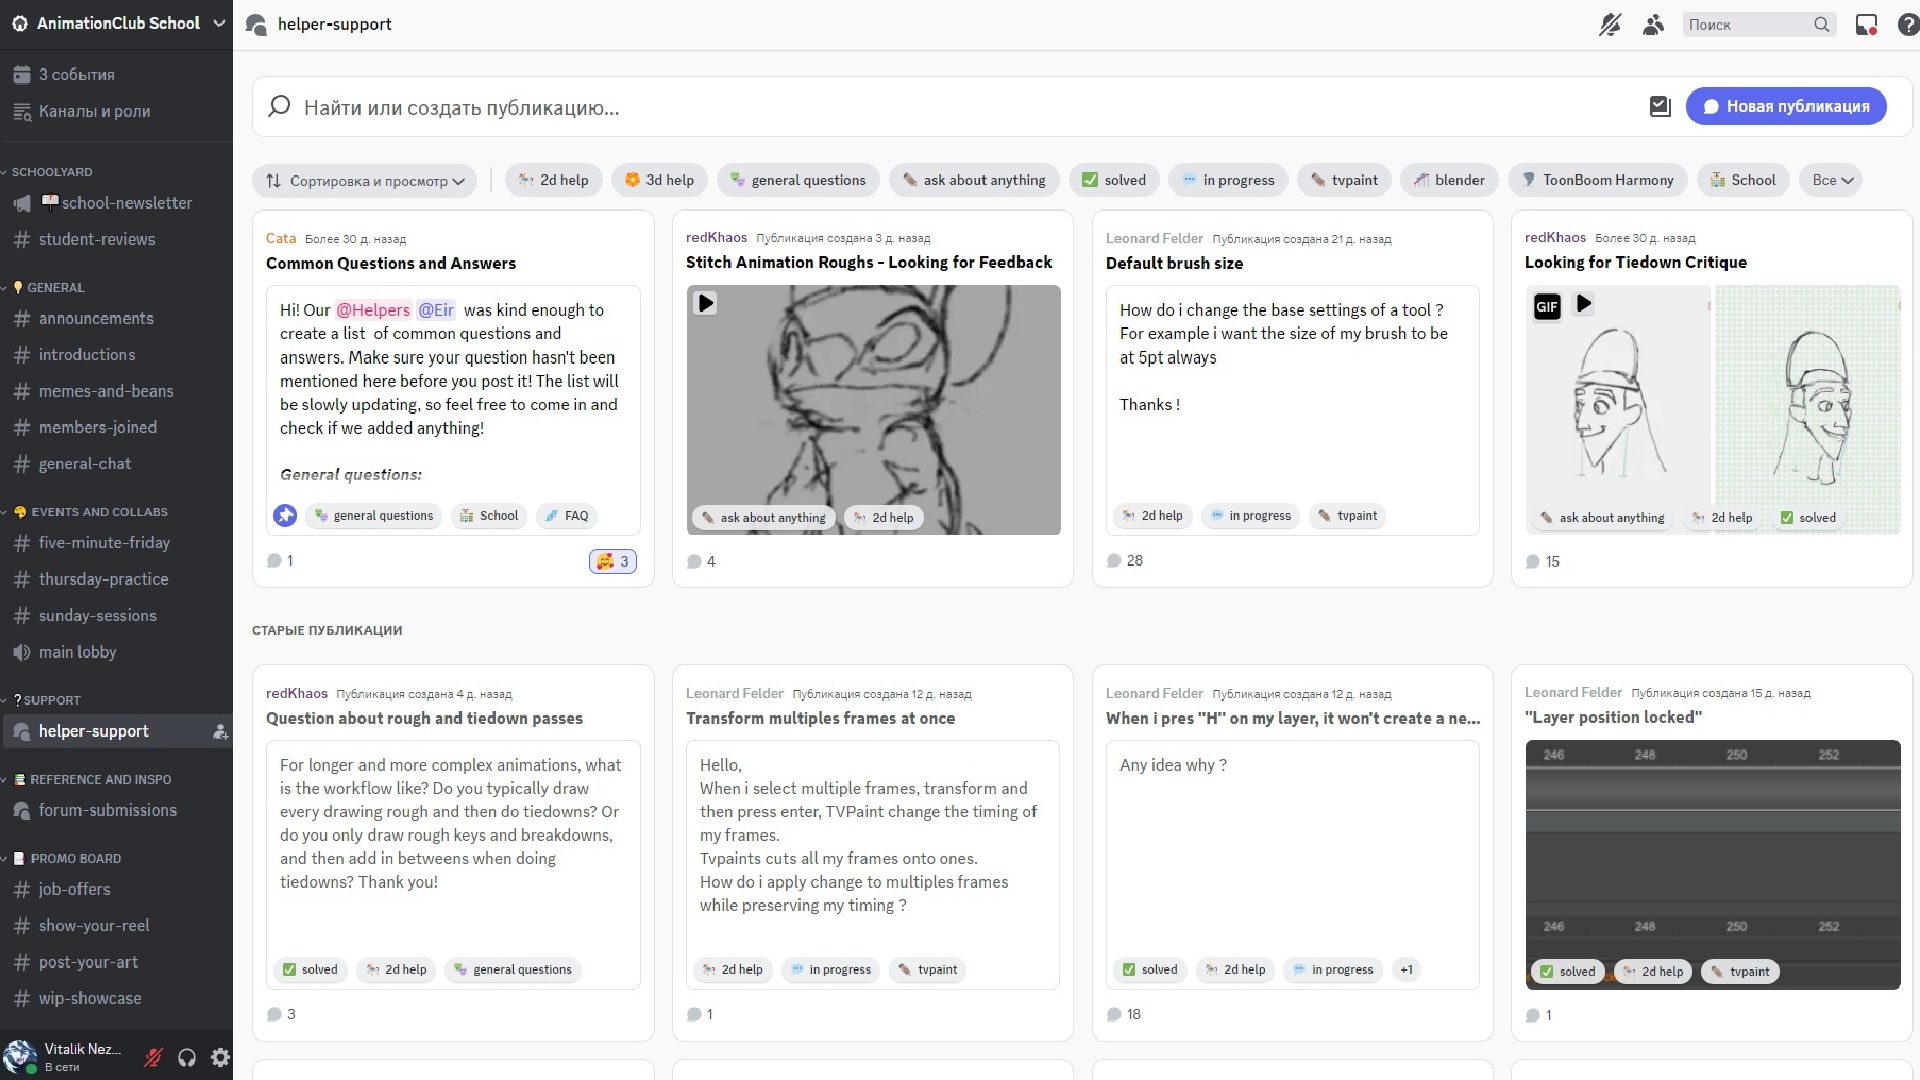1920x1080 pixels.
Task: Filter posts by the blender tag
Action: point(1449,180)
